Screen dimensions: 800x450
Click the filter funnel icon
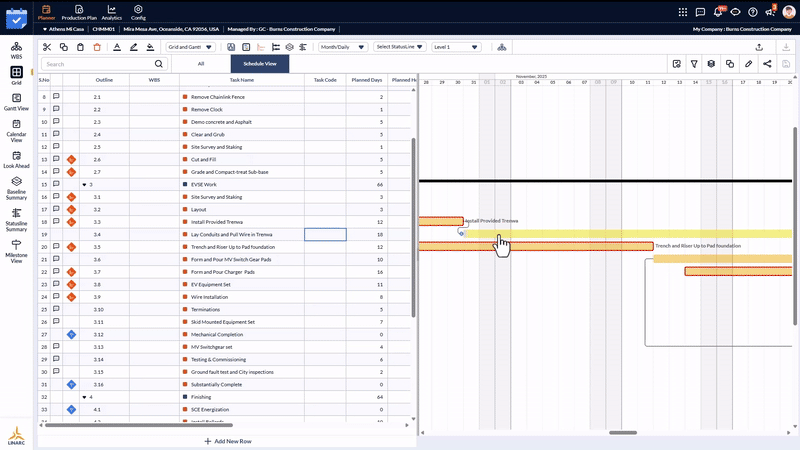coord(694,64)
